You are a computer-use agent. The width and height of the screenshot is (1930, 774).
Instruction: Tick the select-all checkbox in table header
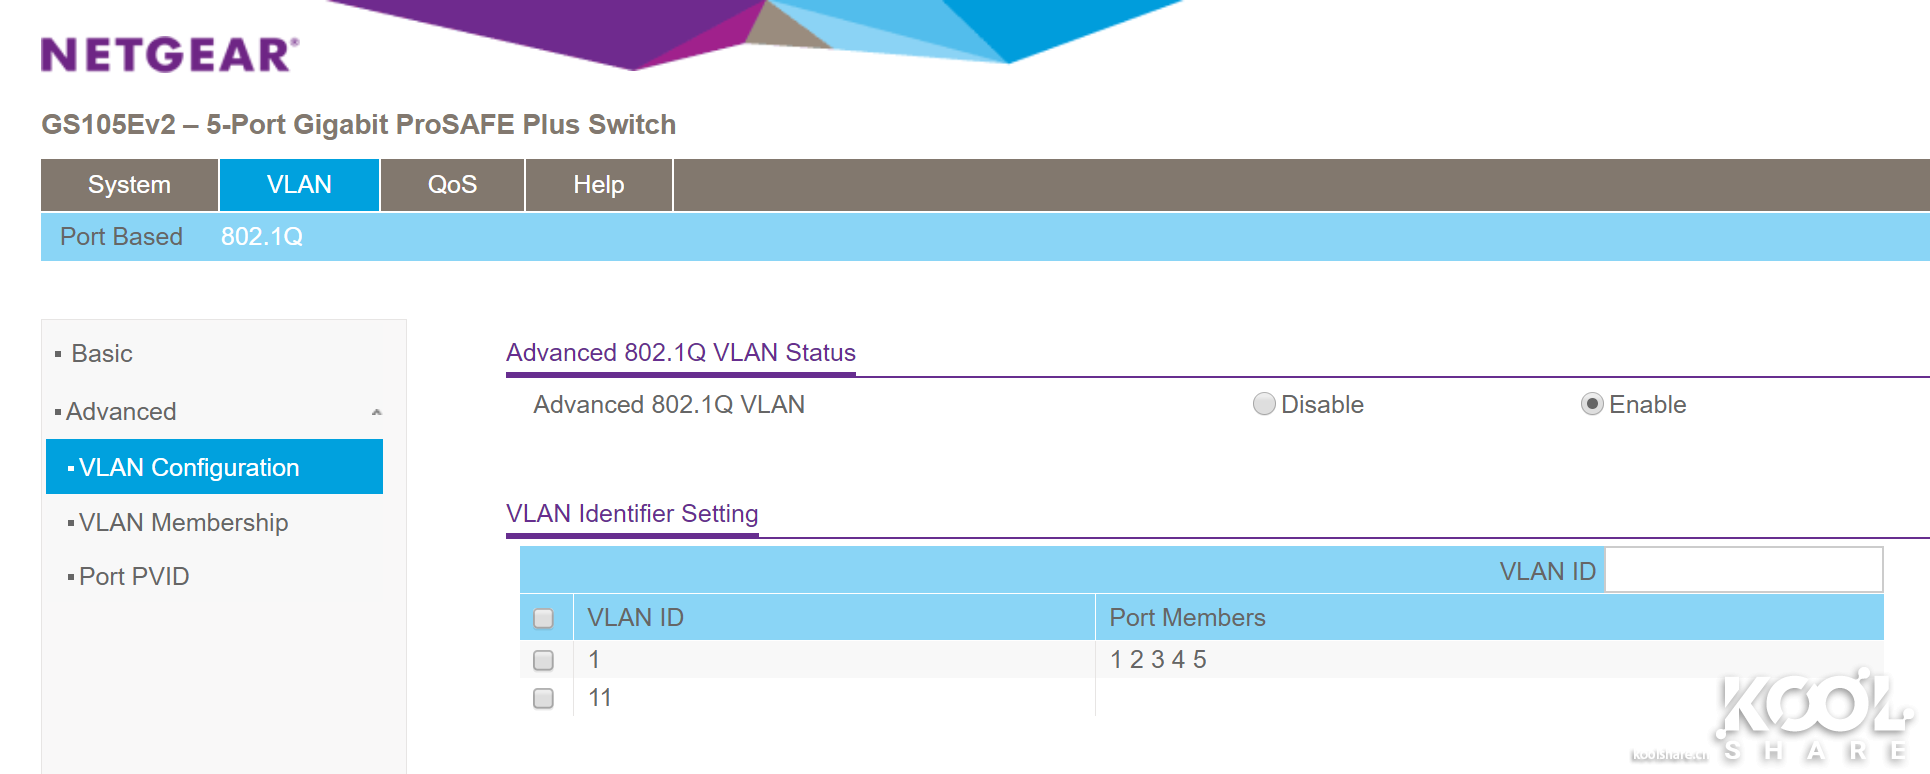[544, 618]
